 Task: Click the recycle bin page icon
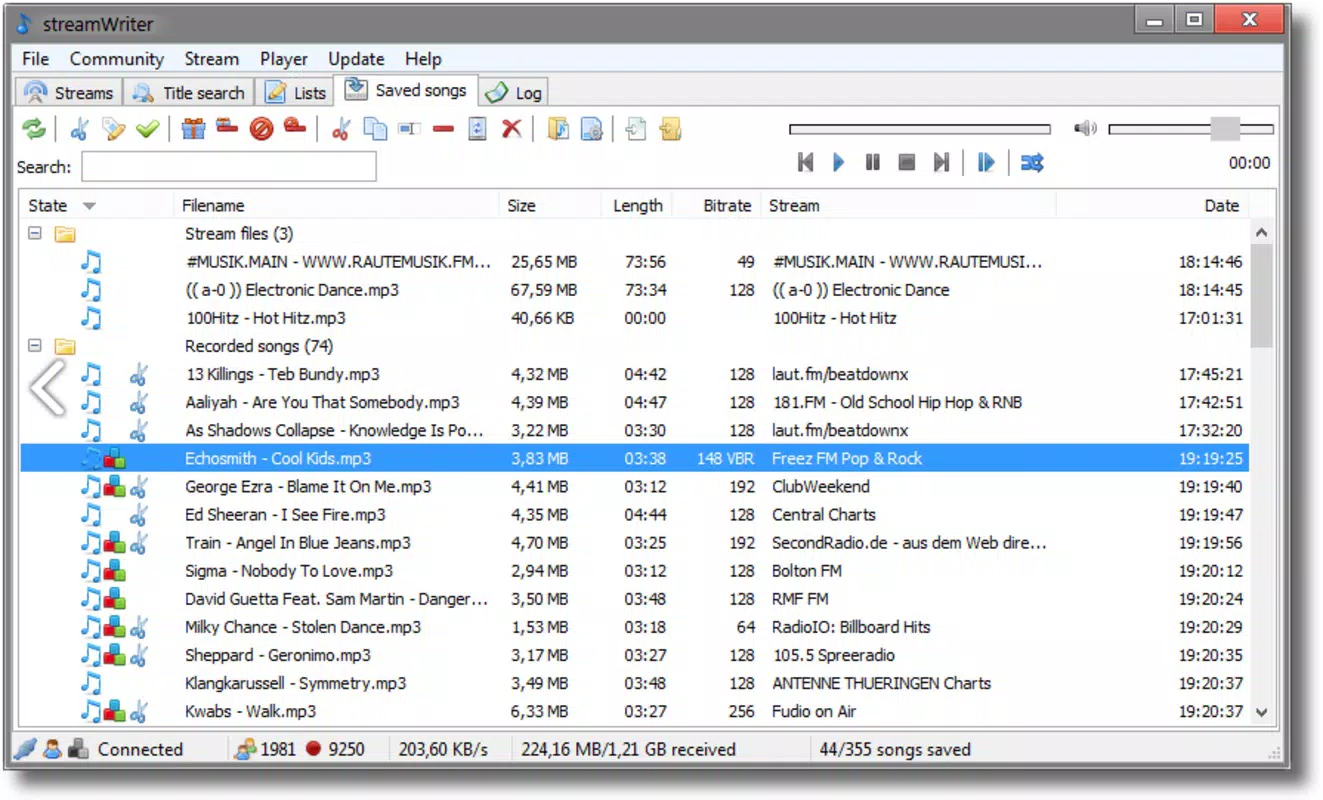[478, 129]
